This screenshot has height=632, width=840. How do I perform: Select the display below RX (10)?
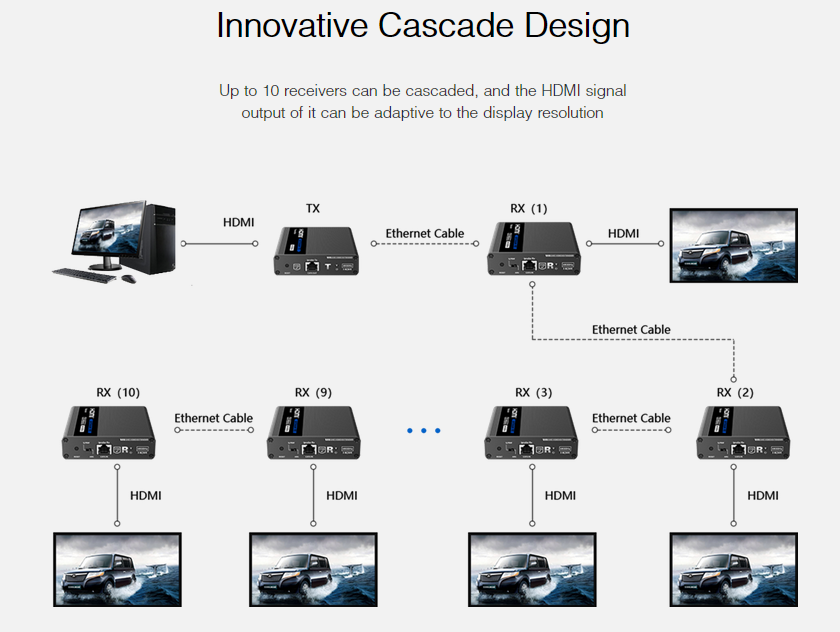(x=117, y=569)
